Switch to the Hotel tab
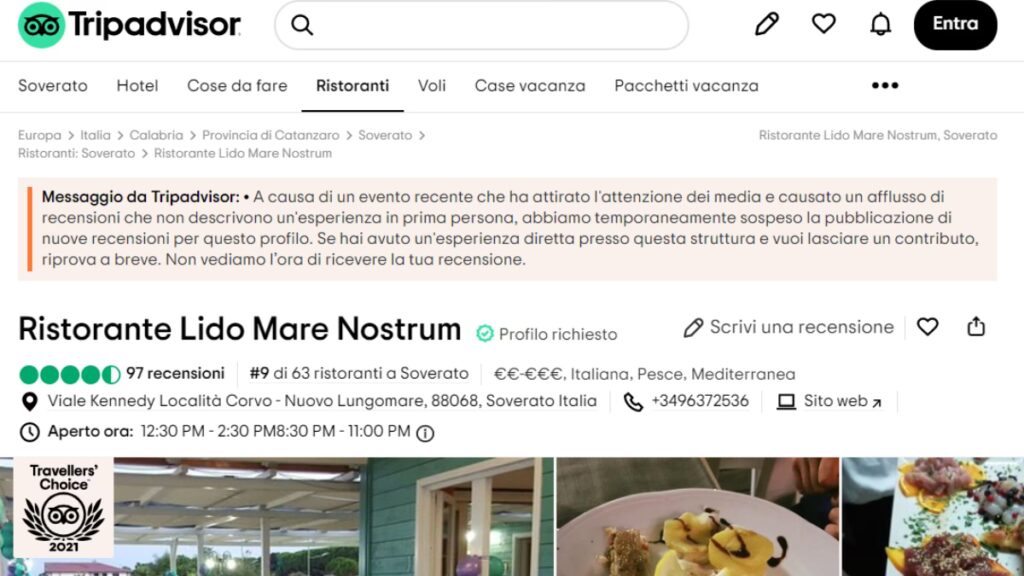 coord(137,86)
